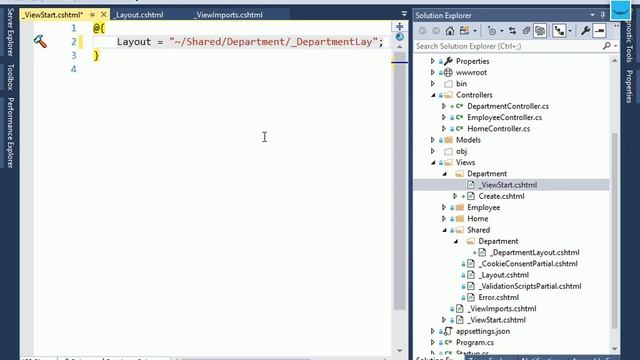Click the toolbar overflow chevron in Solution Explorer
640x360 pixels.
click(616, 27)
